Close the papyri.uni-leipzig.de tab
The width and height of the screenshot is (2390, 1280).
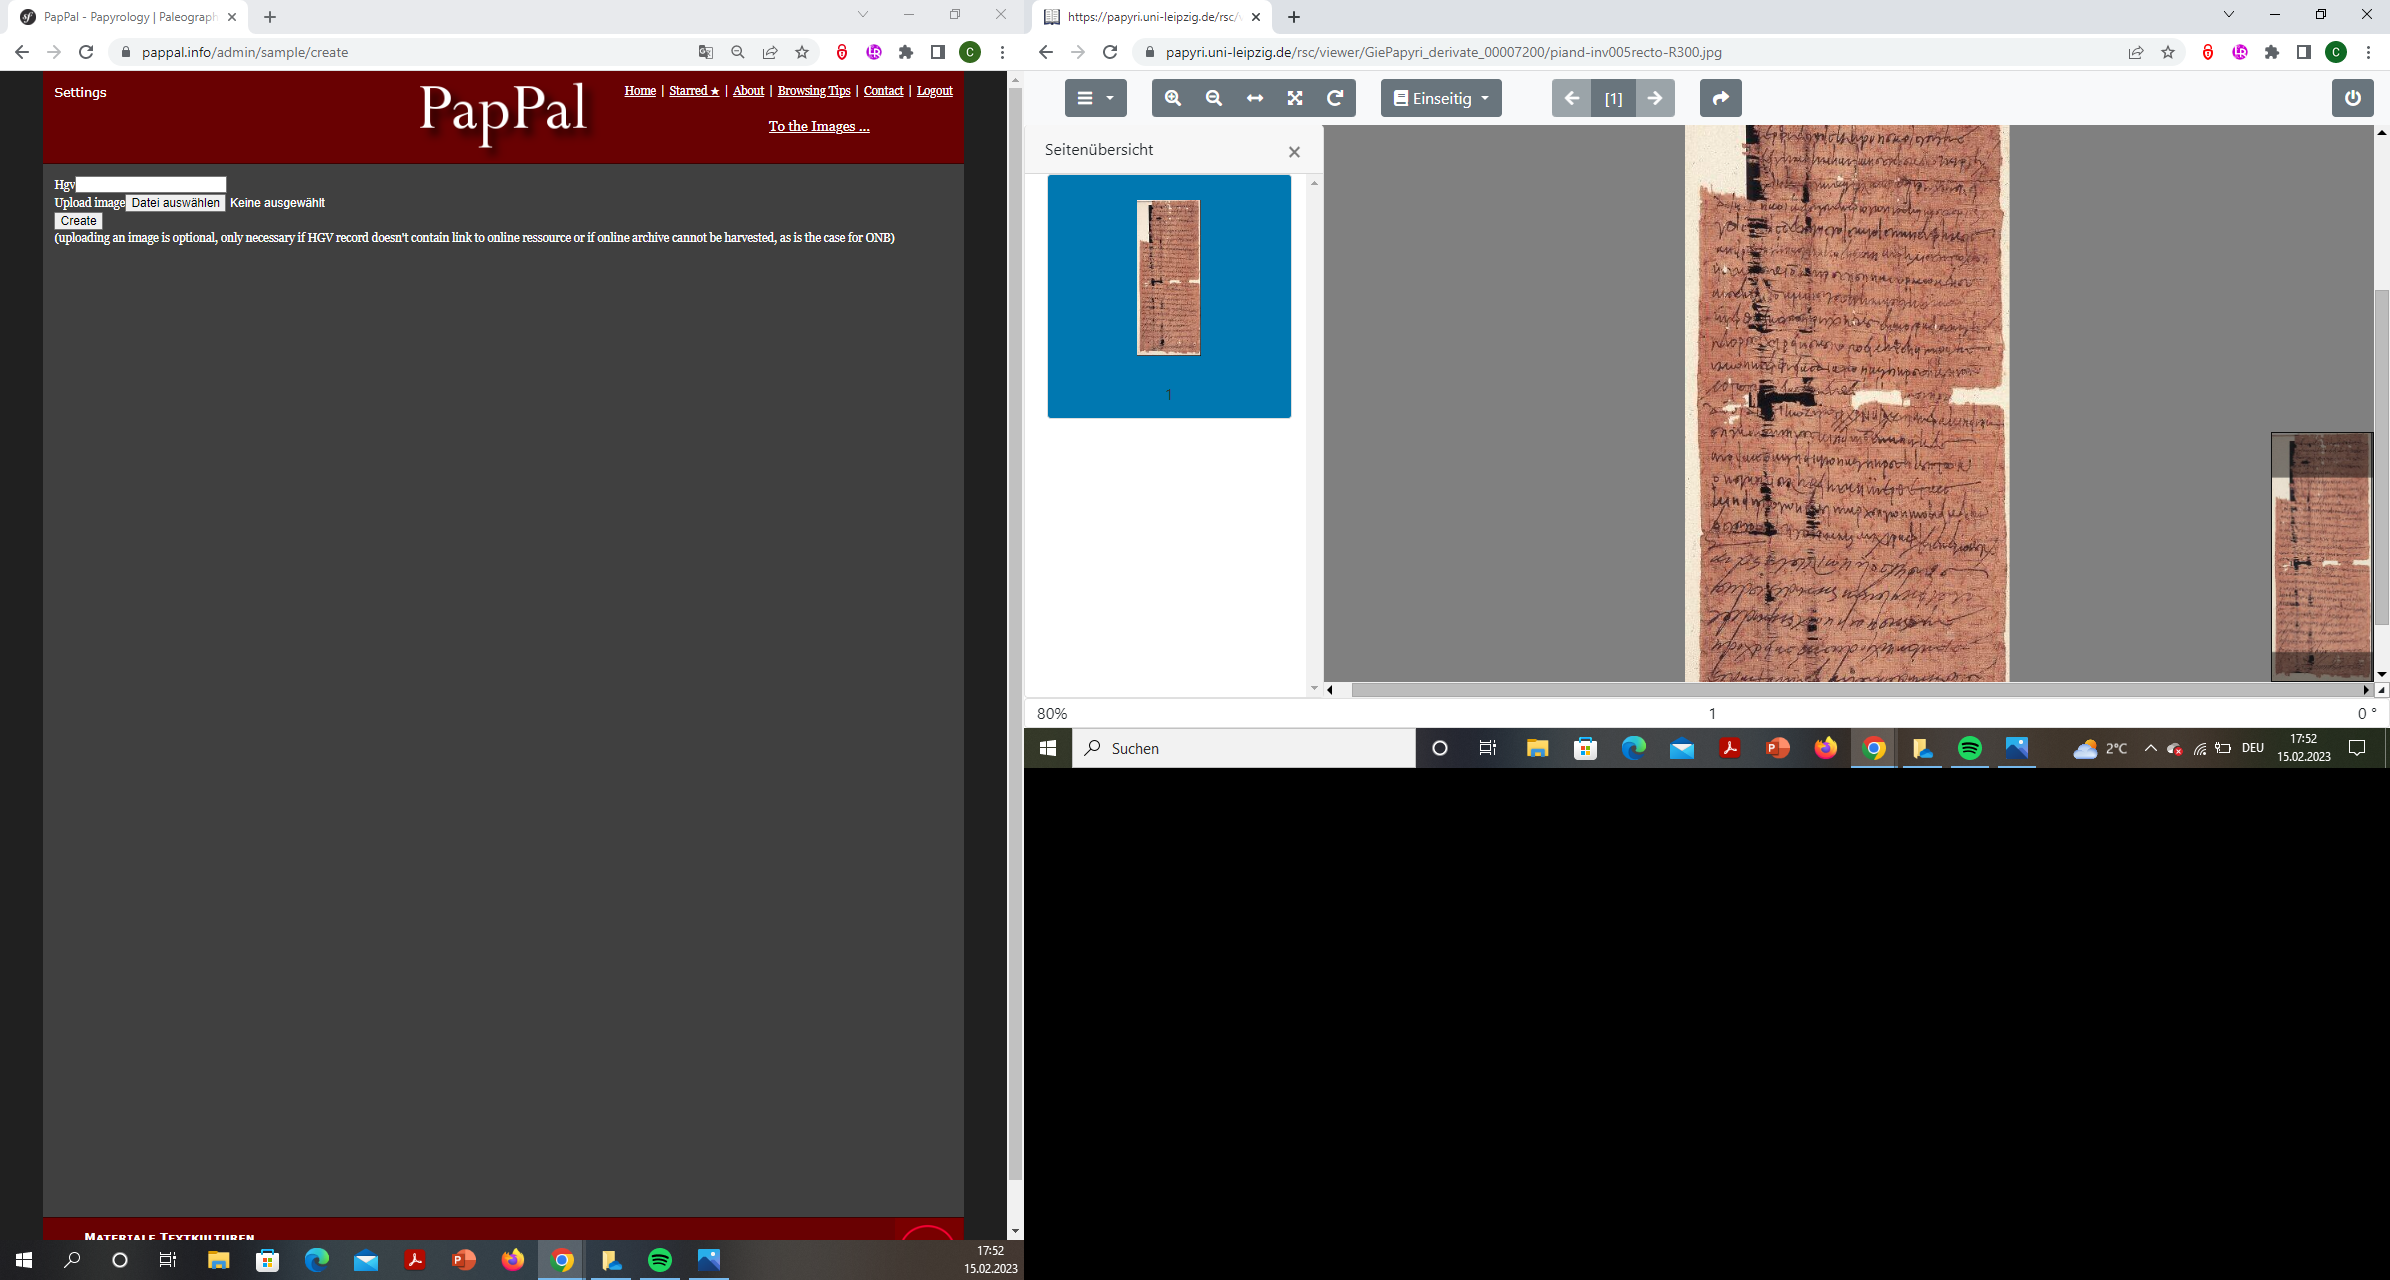[x=1256, y=17]
